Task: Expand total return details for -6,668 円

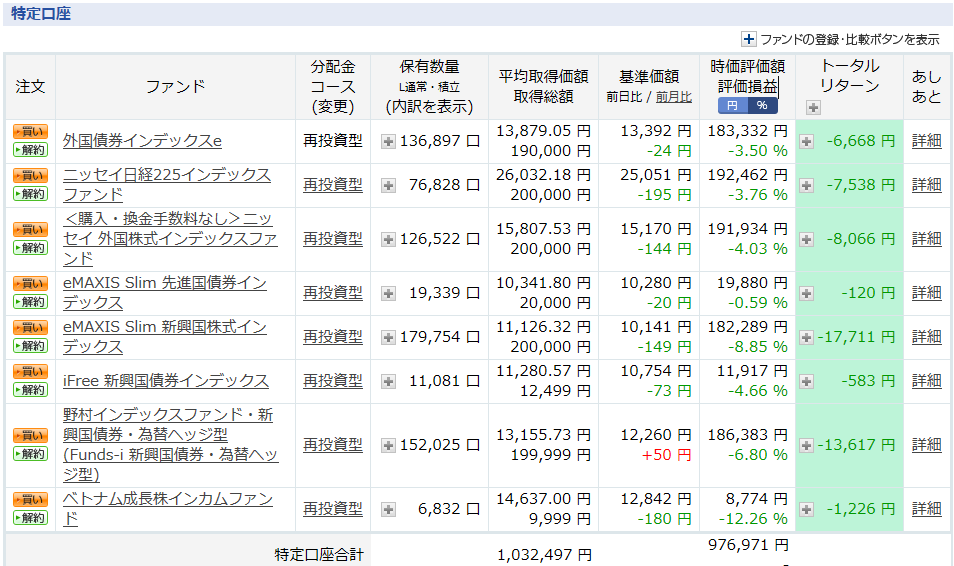Action: pyautogui.click(x=806, y=142)
